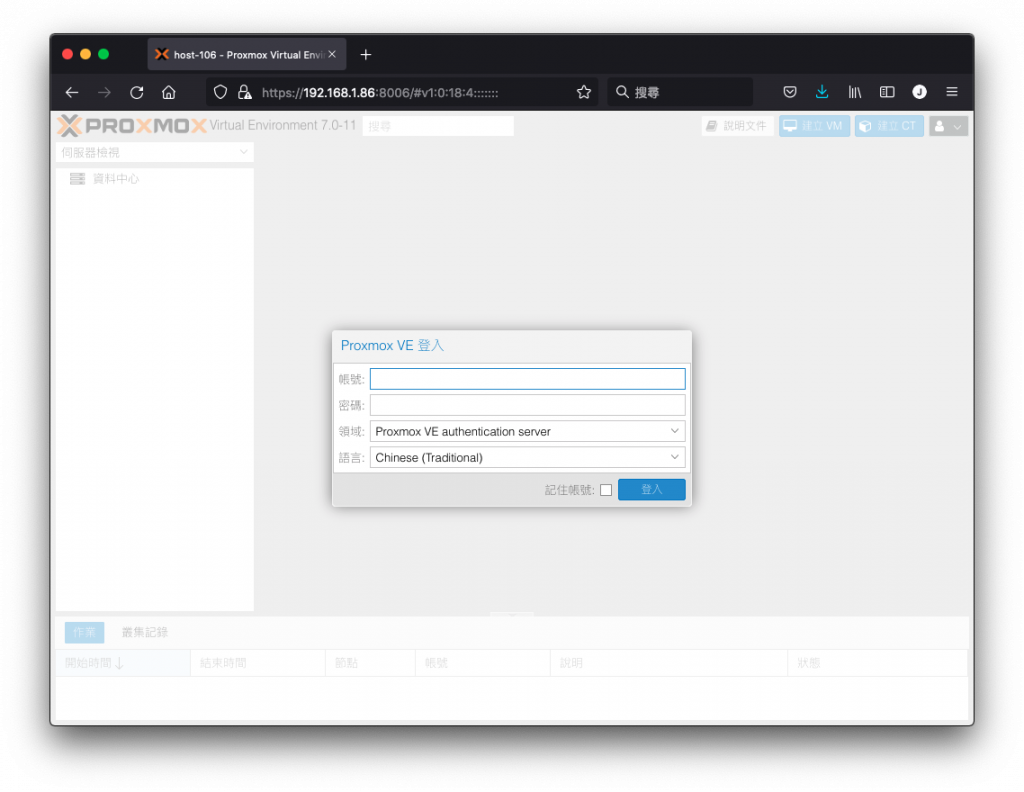Collapse bottom log panel with splitter handle
The image size is (1024, 792).
pos(512,614)
